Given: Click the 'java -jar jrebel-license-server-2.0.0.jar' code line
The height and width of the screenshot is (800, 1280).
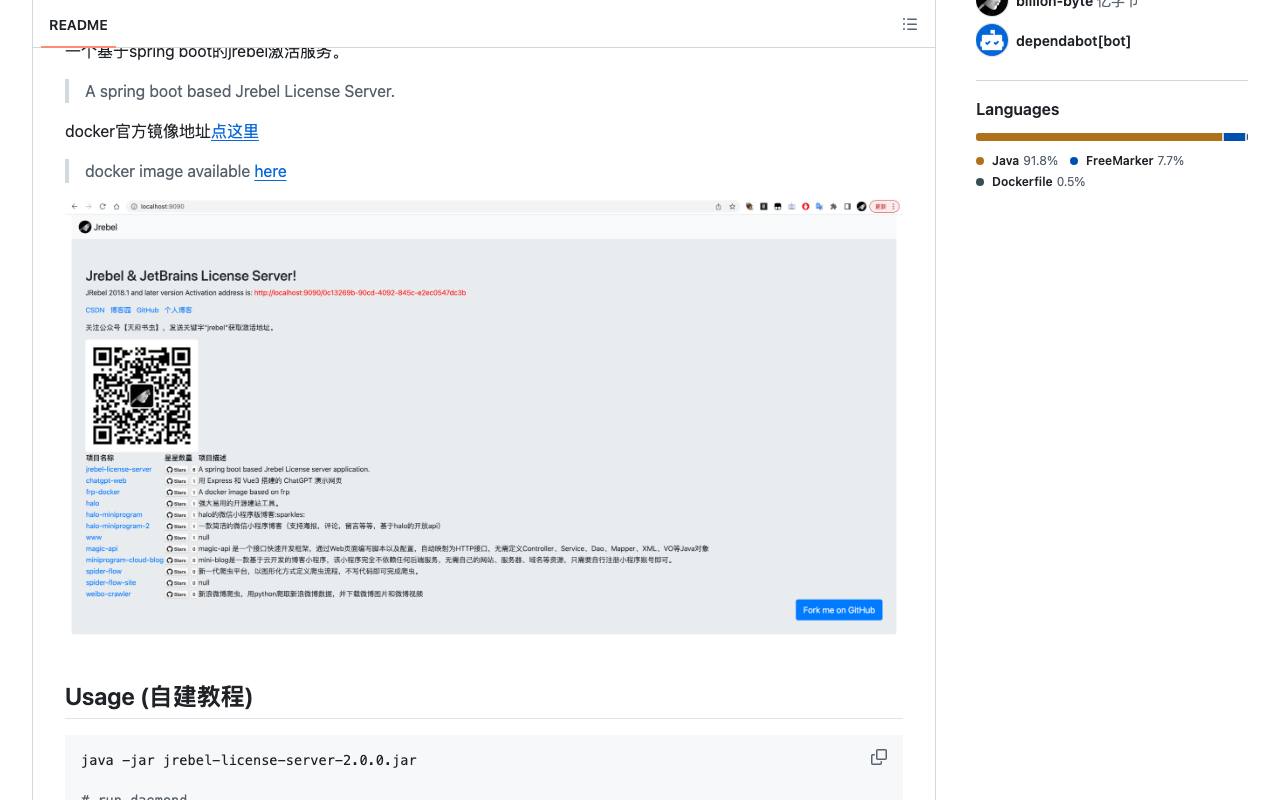Looking at the screenshot, I should coord(249,760).
